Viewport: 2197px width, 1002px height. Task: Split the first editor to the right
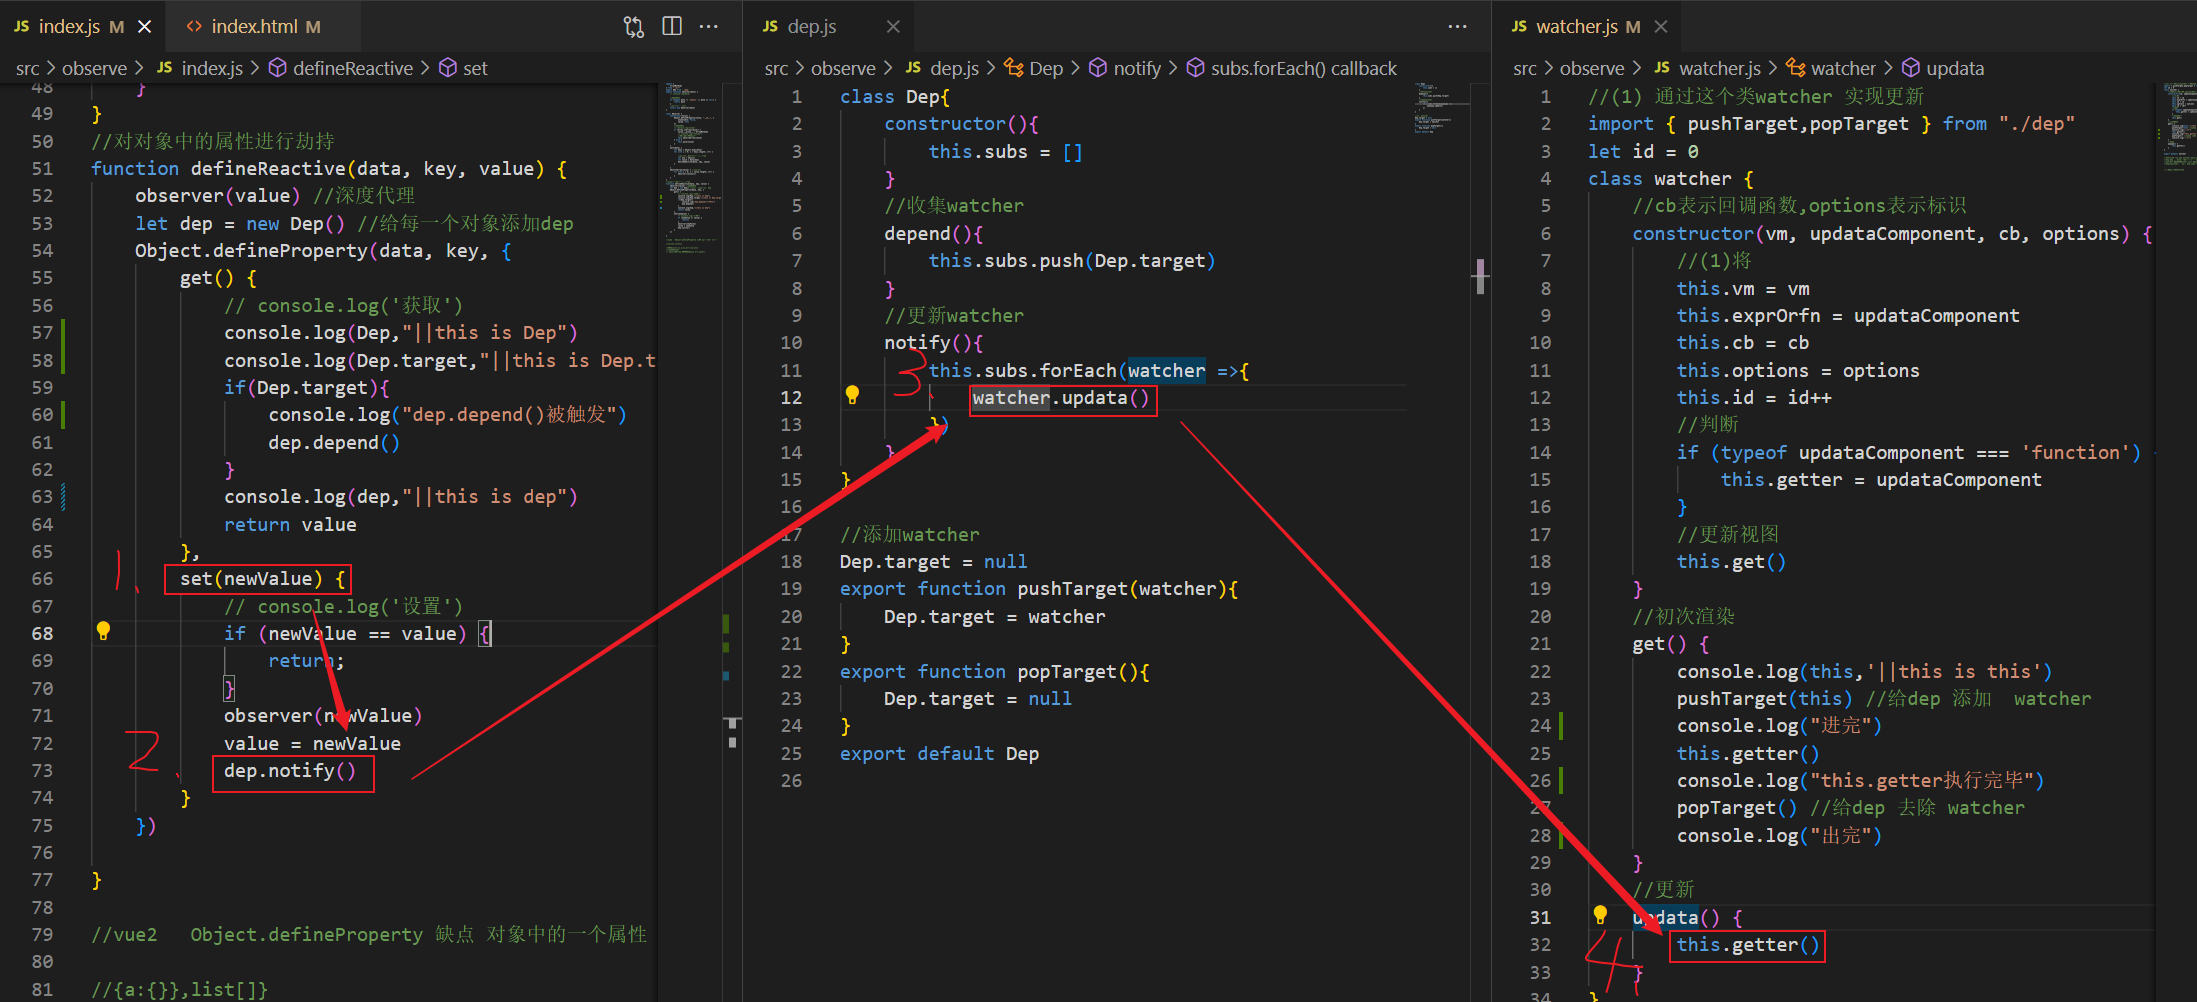pyautogui.click(x=672, y=27)
